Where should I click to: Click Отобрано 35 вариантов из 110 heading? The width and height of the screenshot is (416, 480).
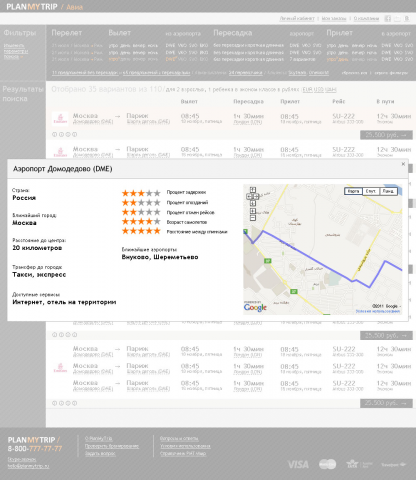click(107, 89)
